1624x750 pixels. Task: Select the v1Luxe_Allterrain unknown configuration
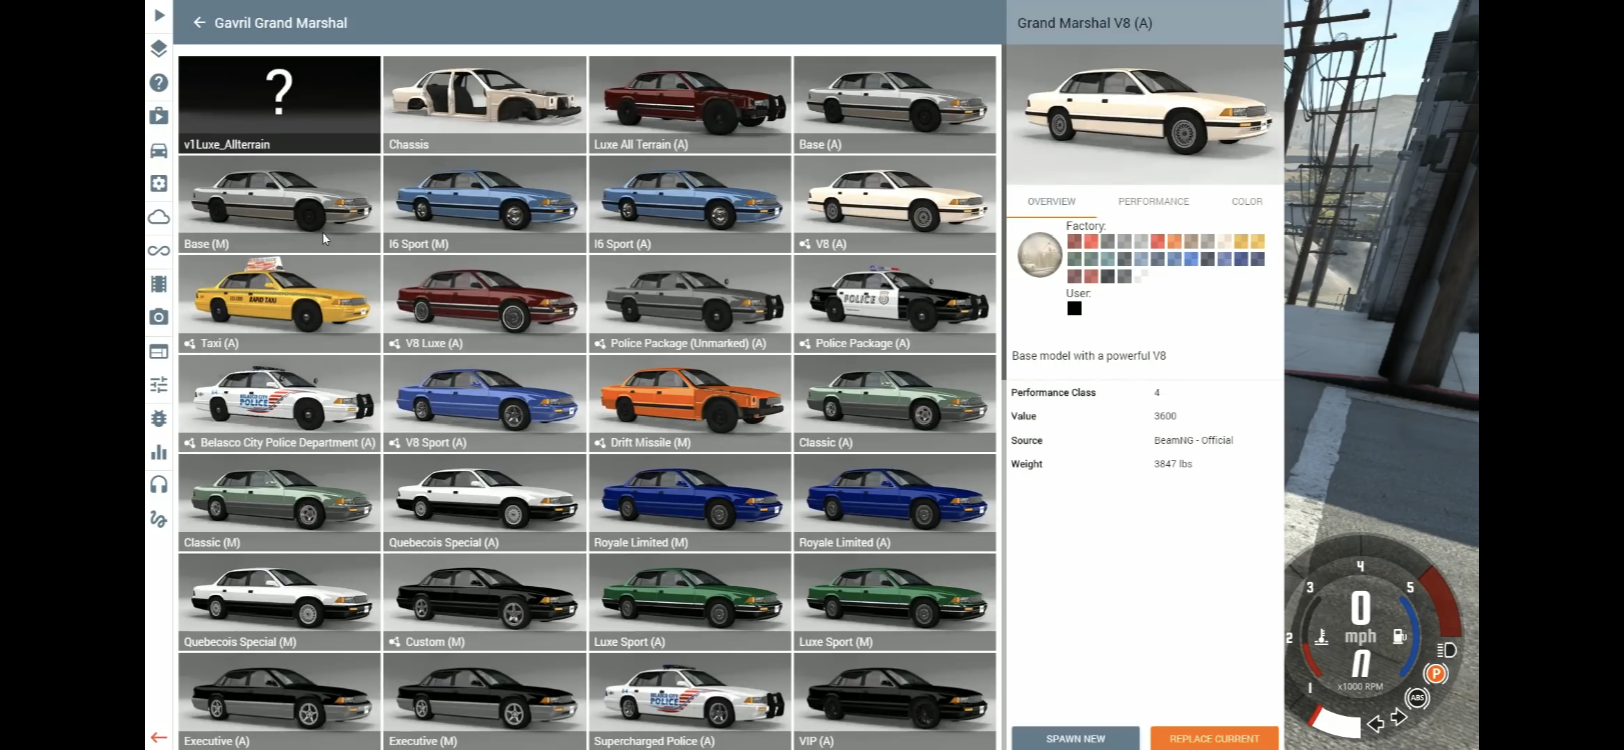tap(279, 104)
